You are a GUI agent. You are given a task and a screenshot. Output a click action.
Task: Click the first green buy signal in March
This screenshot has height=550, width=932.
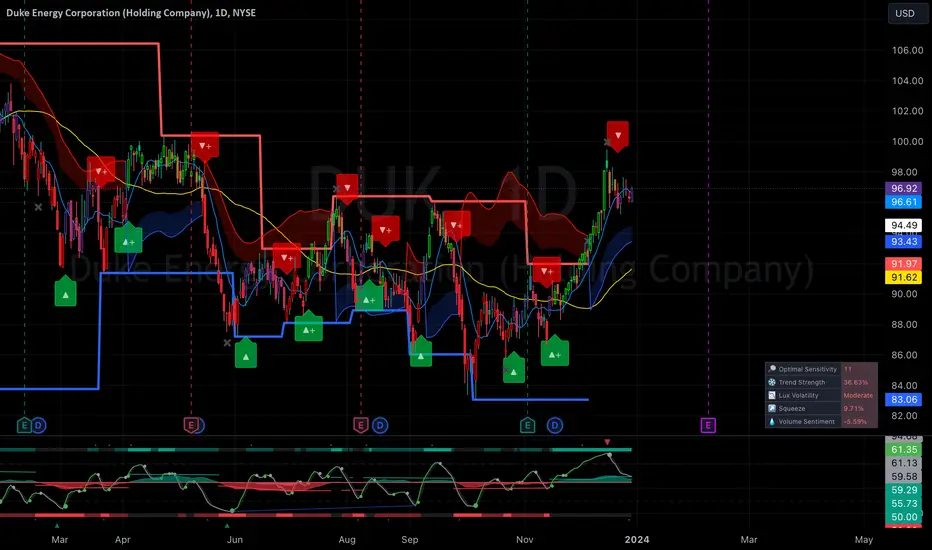(65, 293)
